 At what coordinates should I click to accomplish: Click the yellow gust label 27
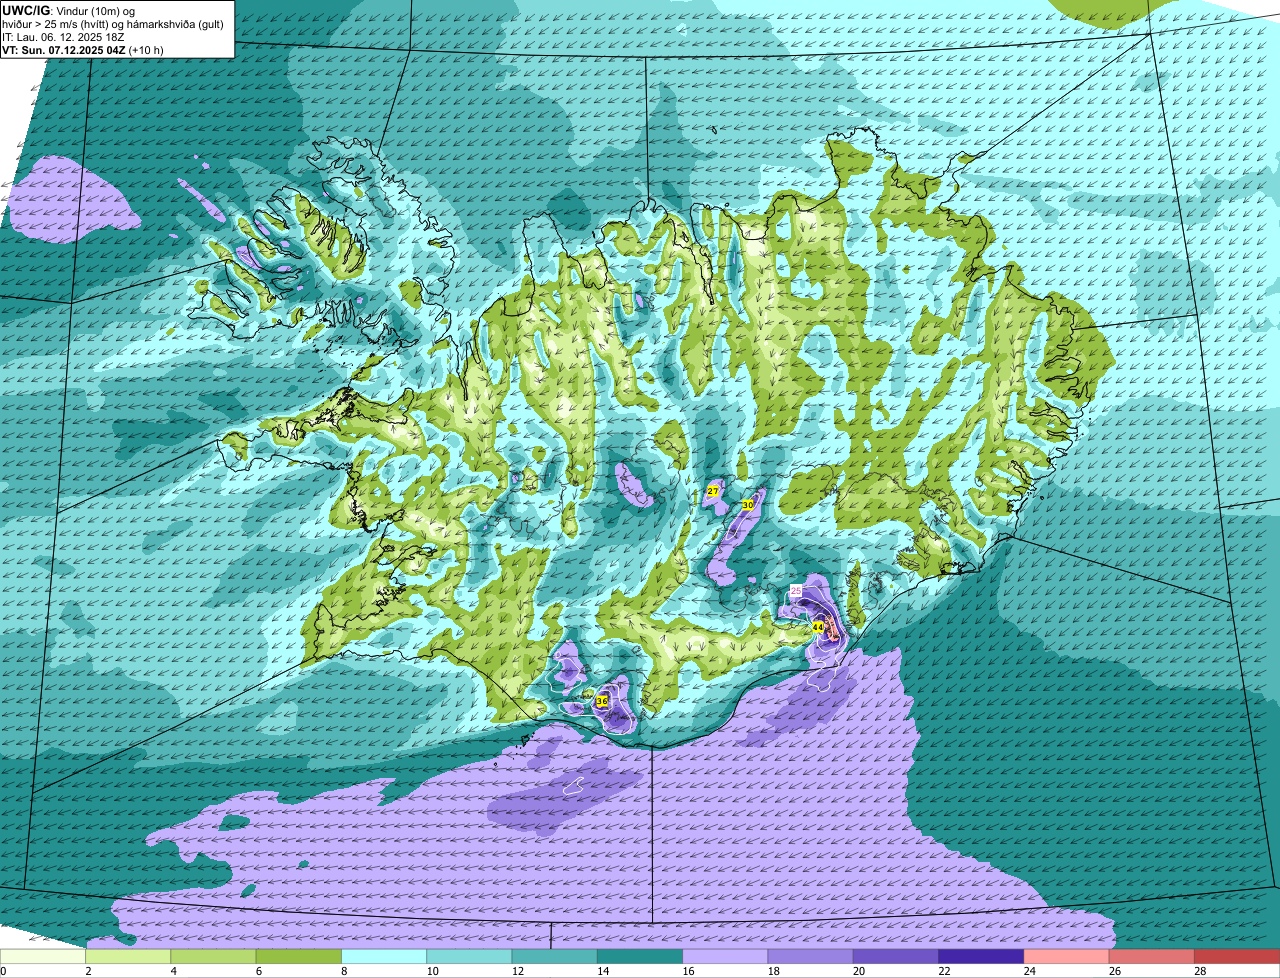coord(713,491)
